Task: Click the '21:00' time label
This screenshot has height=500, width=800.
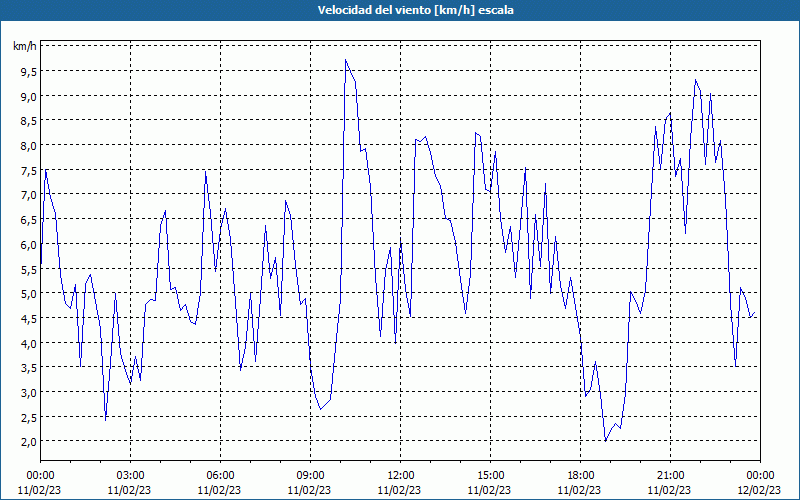Action: coord(670,476)
